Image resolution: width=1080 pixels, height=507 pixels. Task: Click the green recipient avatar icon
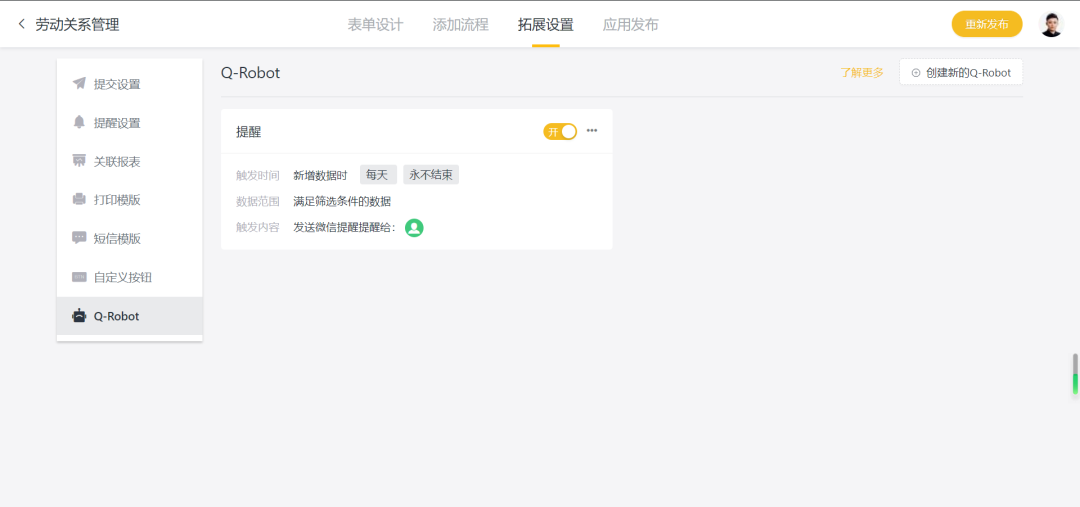point(414,227)
